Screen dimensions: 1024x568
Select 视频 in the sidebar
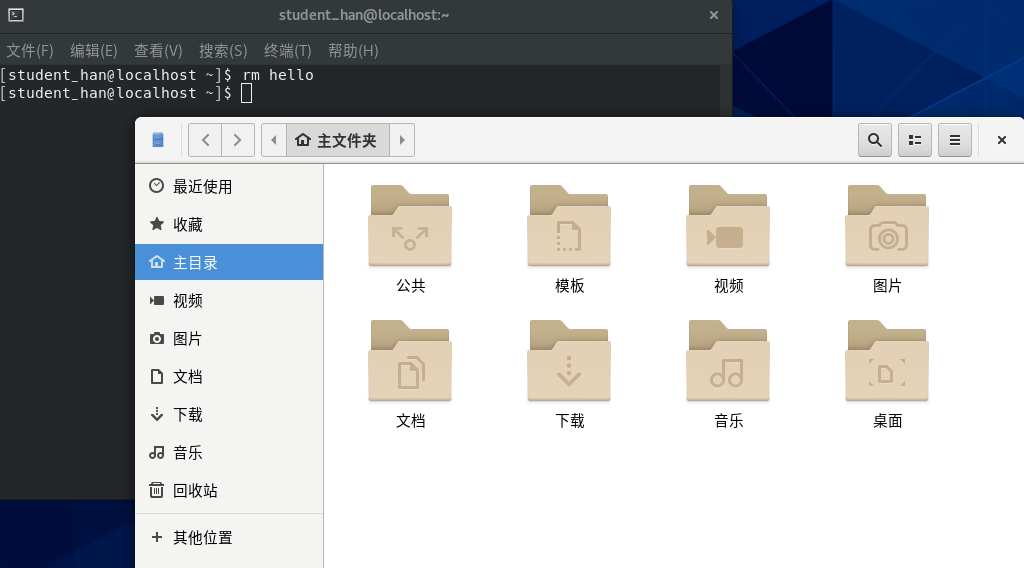(x=229, y=300)
